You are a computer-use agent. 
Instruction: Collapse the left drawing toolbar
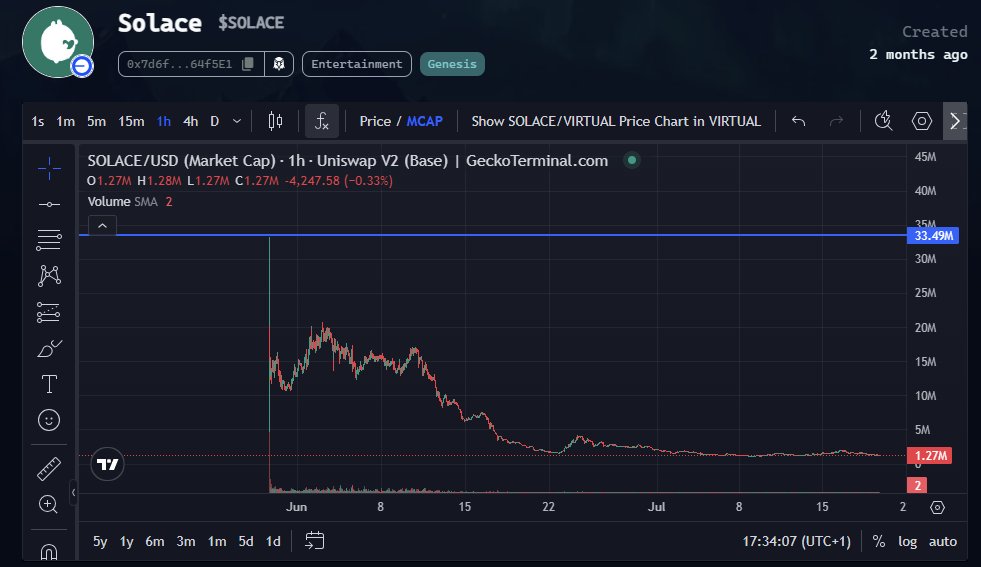tap(73, 493)
